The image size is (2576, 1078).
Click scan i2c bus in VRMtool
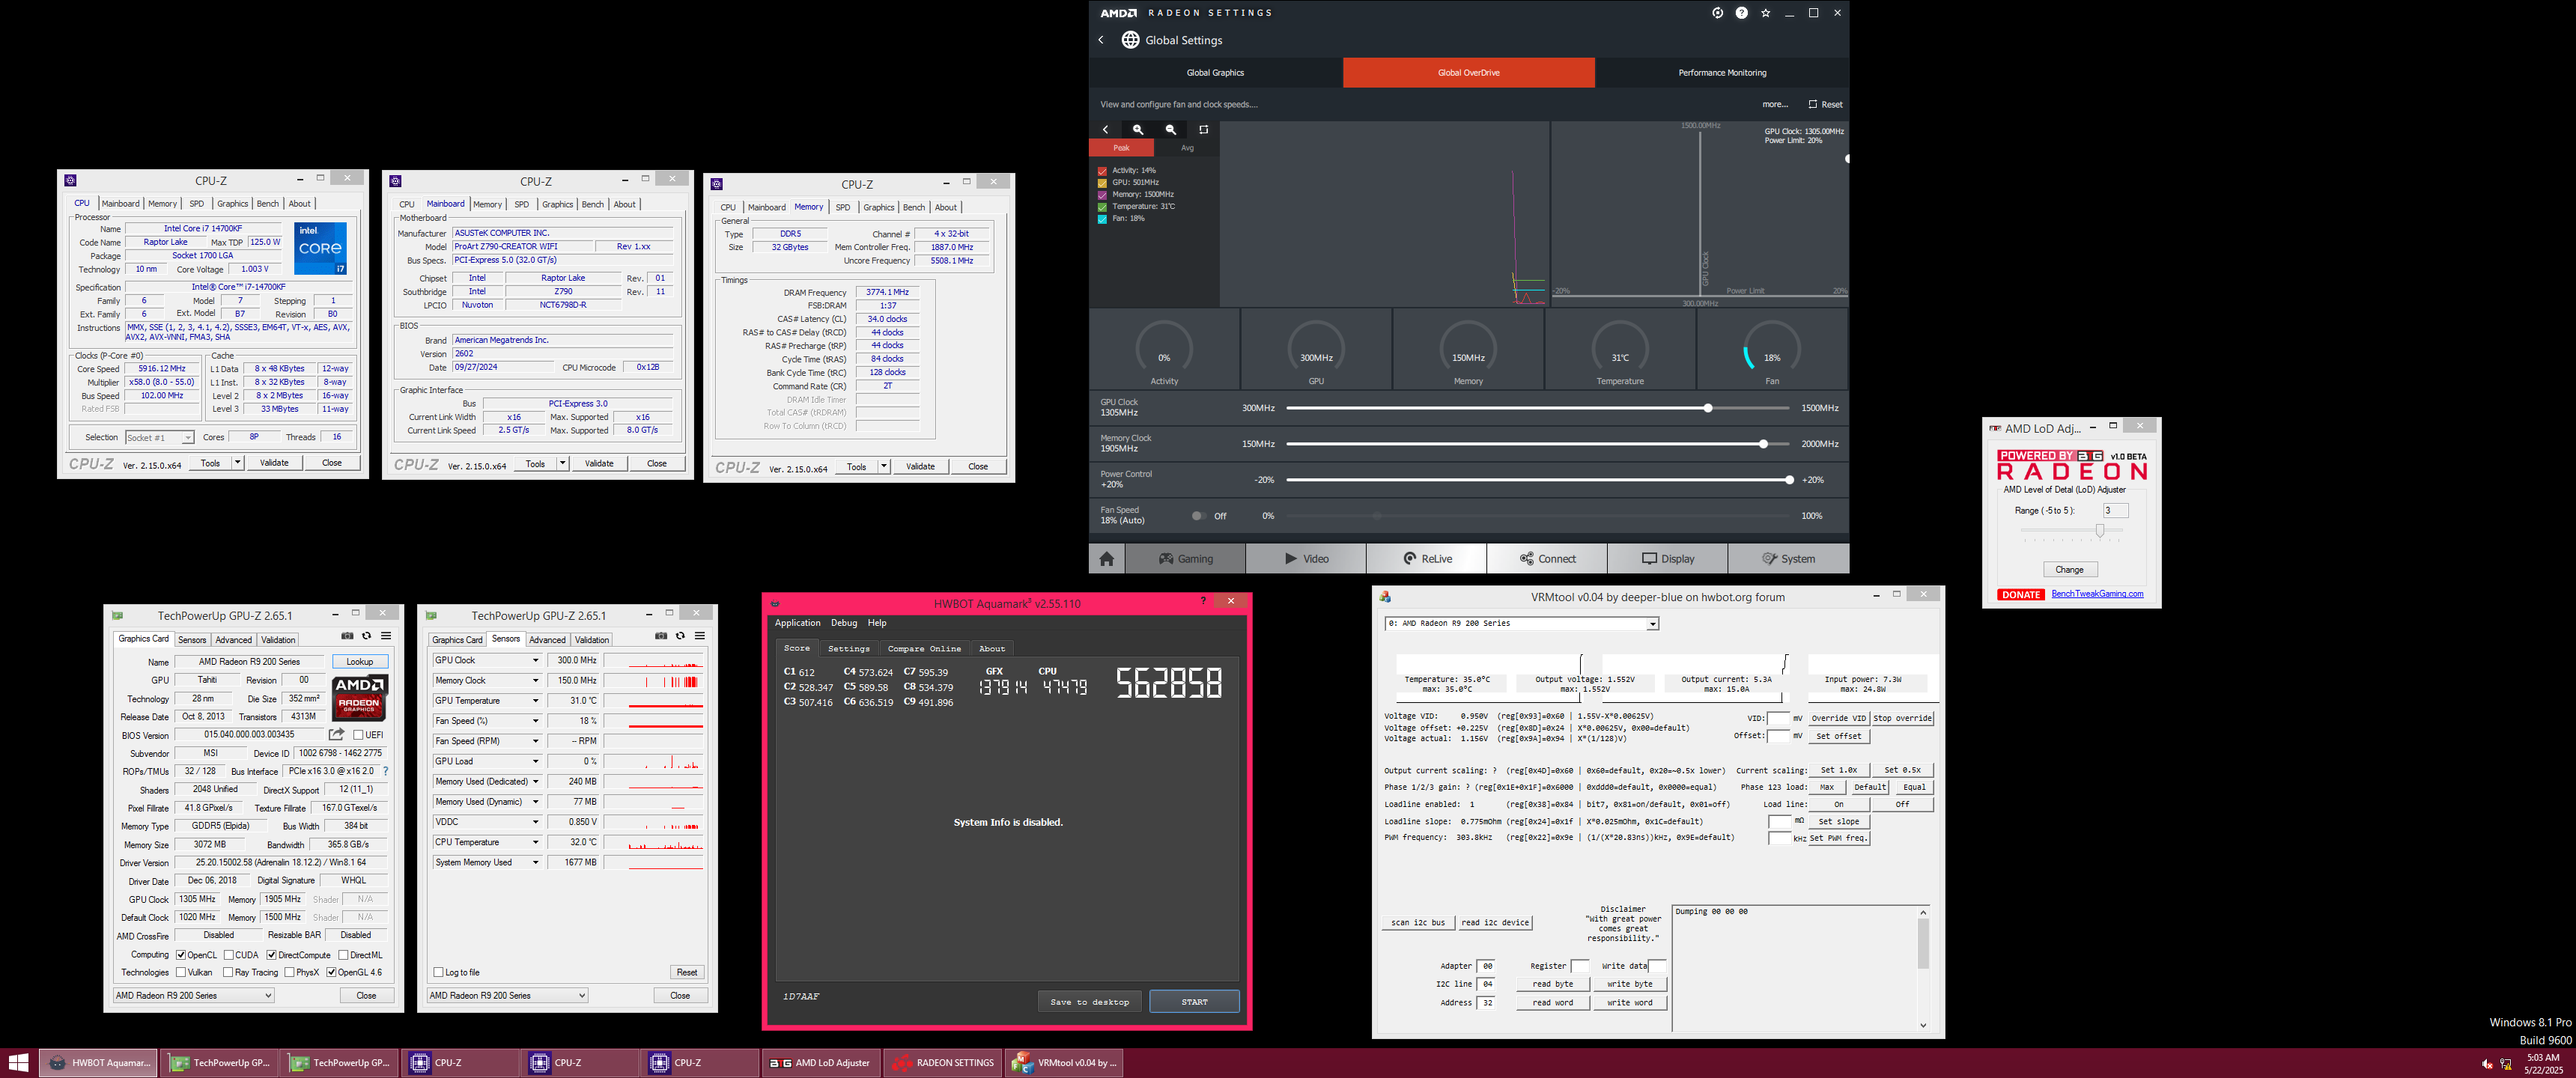tap(1418, 922)
